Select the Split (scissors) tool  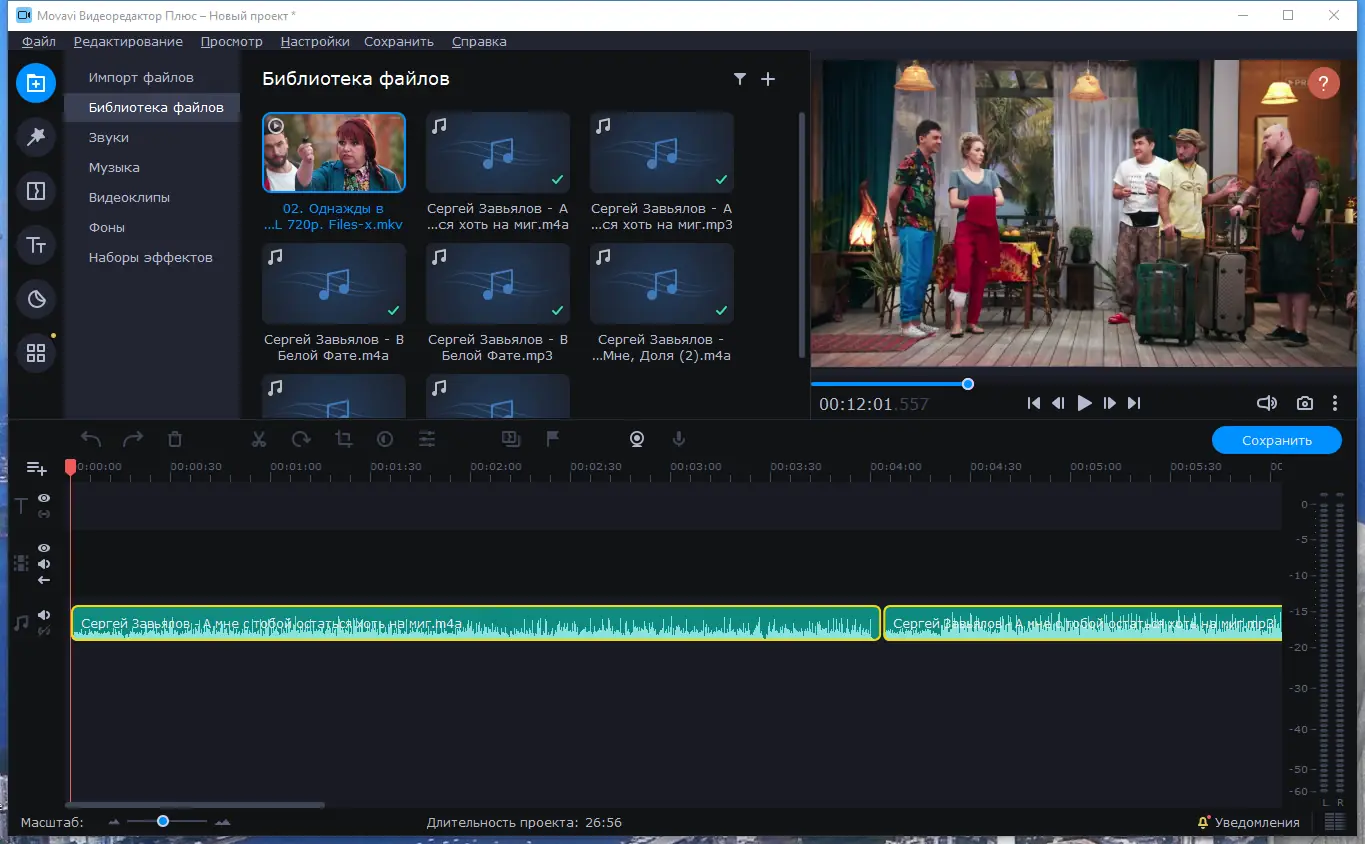[258, 438]
